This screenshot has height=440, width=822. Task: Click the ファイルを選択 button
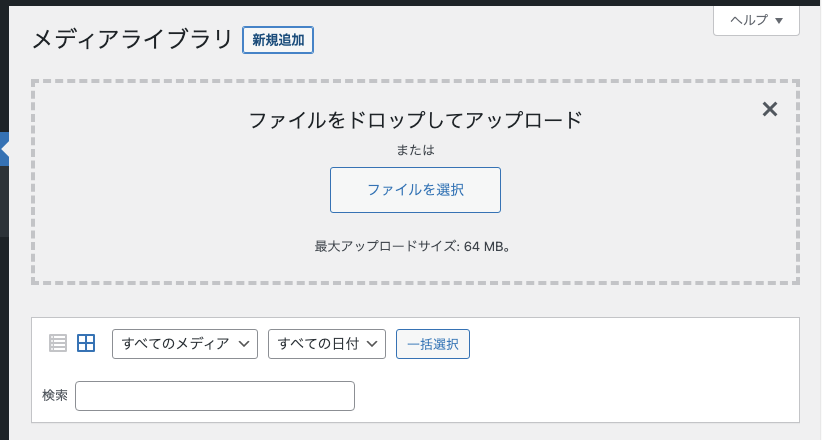tap(415, 190)
